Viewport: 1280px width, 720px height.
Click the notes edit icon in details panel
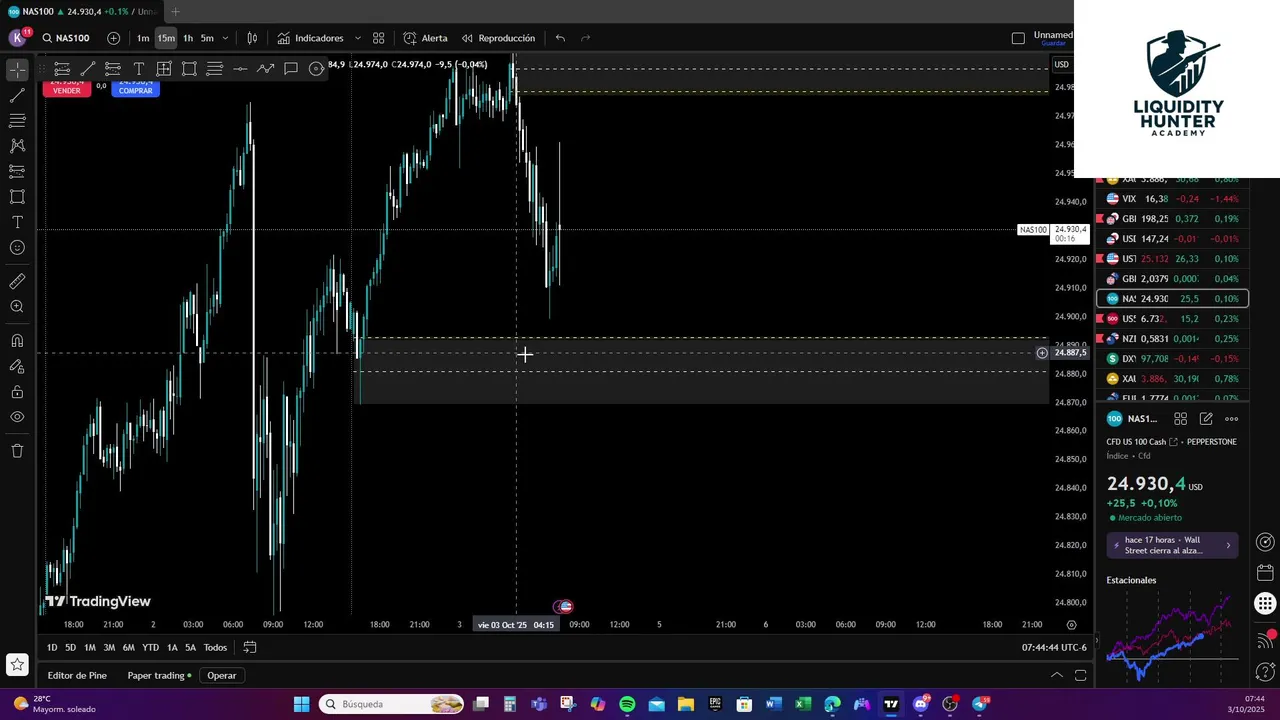coord(1206,419)
